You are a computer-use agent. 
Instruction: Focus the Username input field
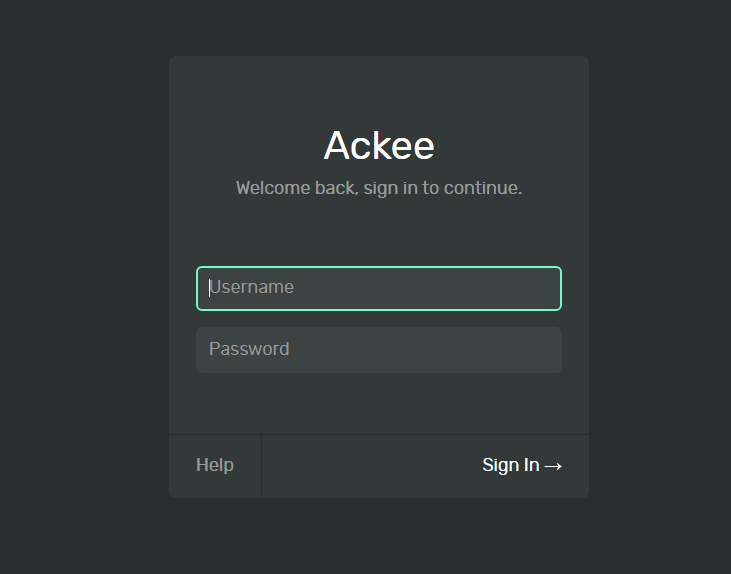coord(379,288)
